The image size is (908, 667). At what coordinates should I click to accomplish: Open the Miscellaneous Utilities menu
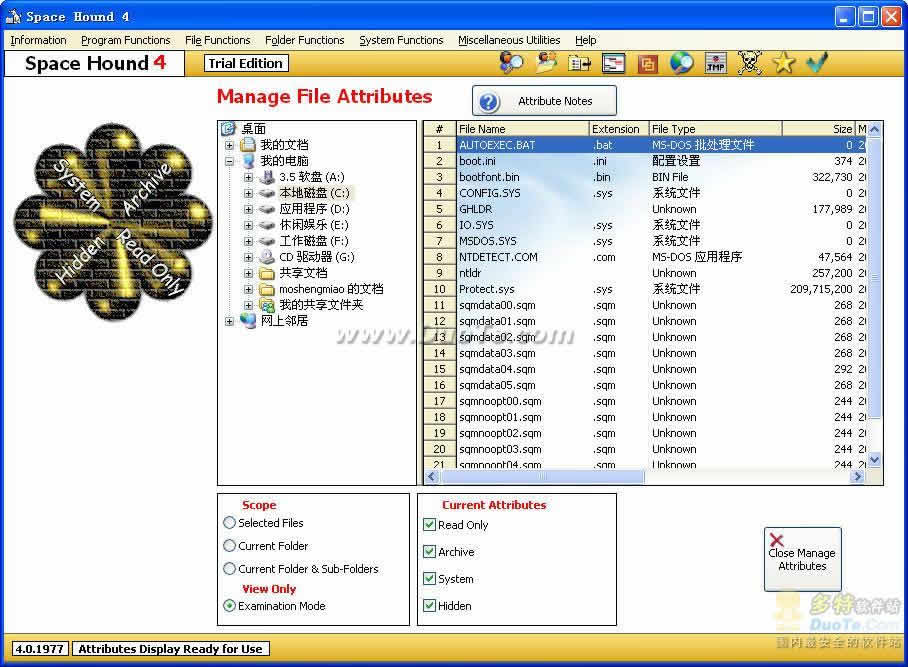[509, 40]
